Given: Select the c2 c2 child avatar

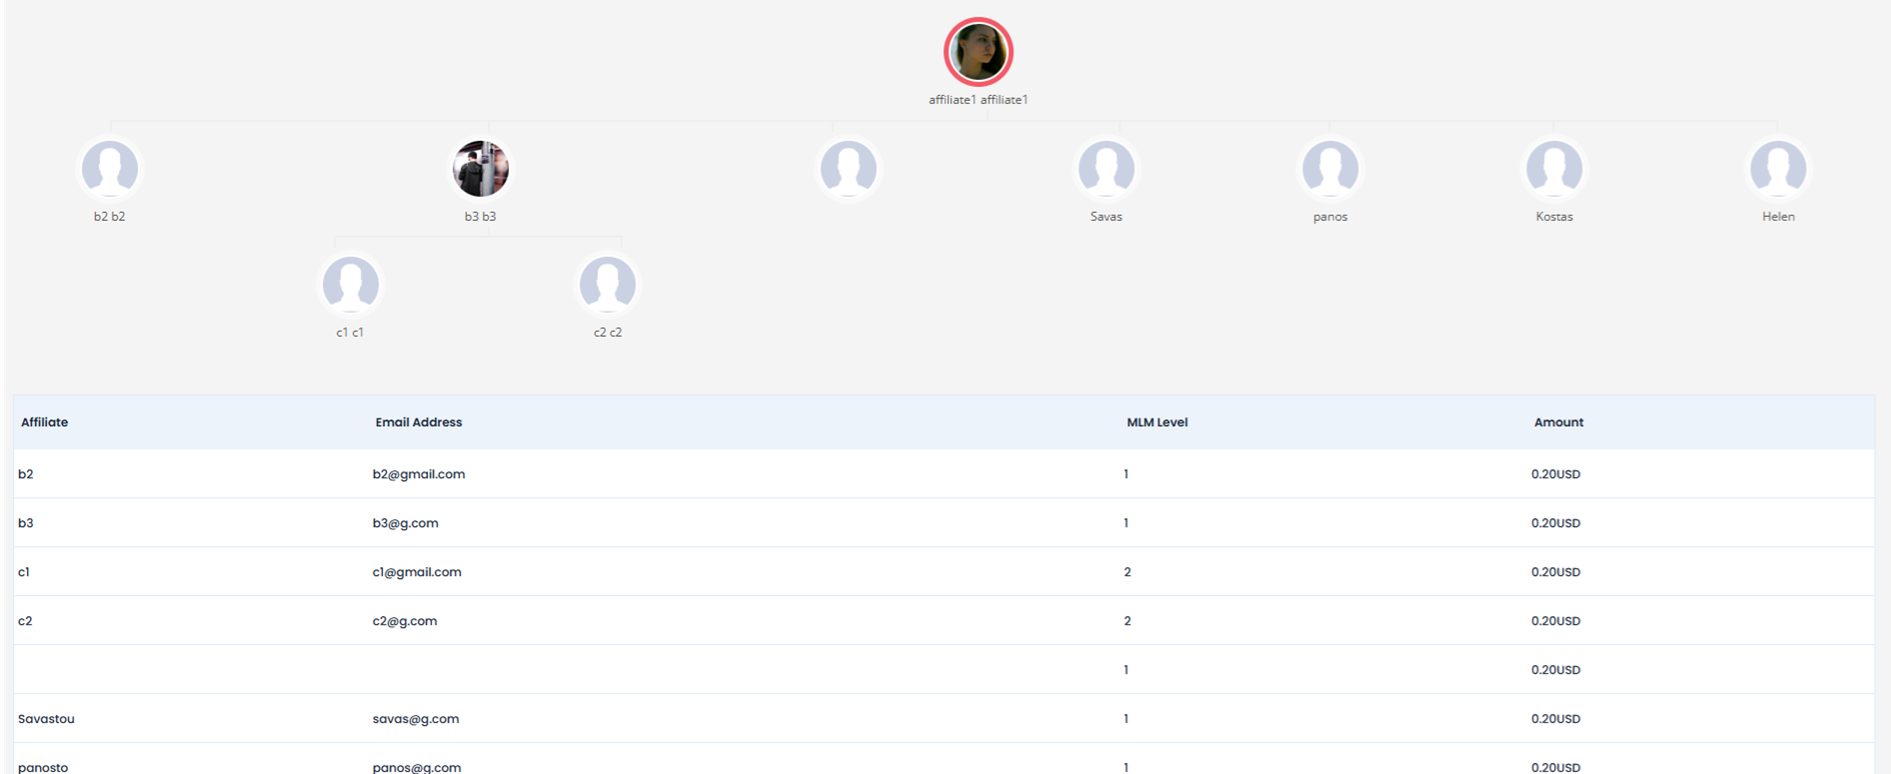Looking at the screenshot, I should [608, 284].
